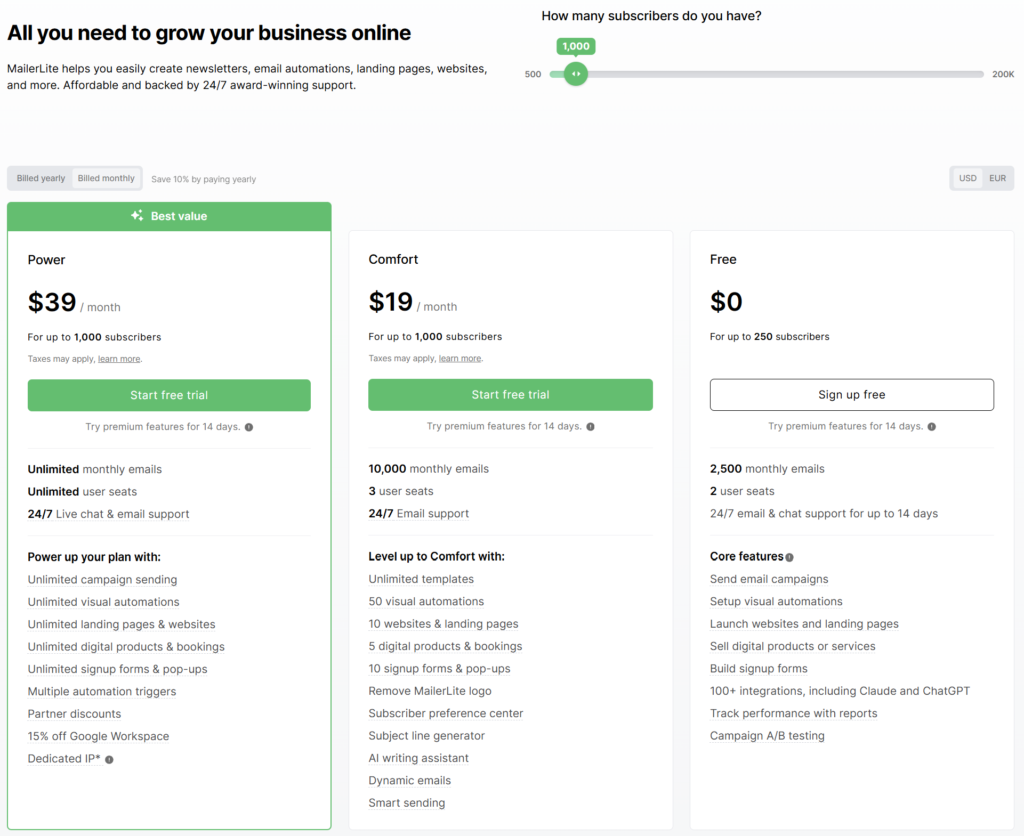Open learn more link in Comfort plan

[x=460, y=358]
